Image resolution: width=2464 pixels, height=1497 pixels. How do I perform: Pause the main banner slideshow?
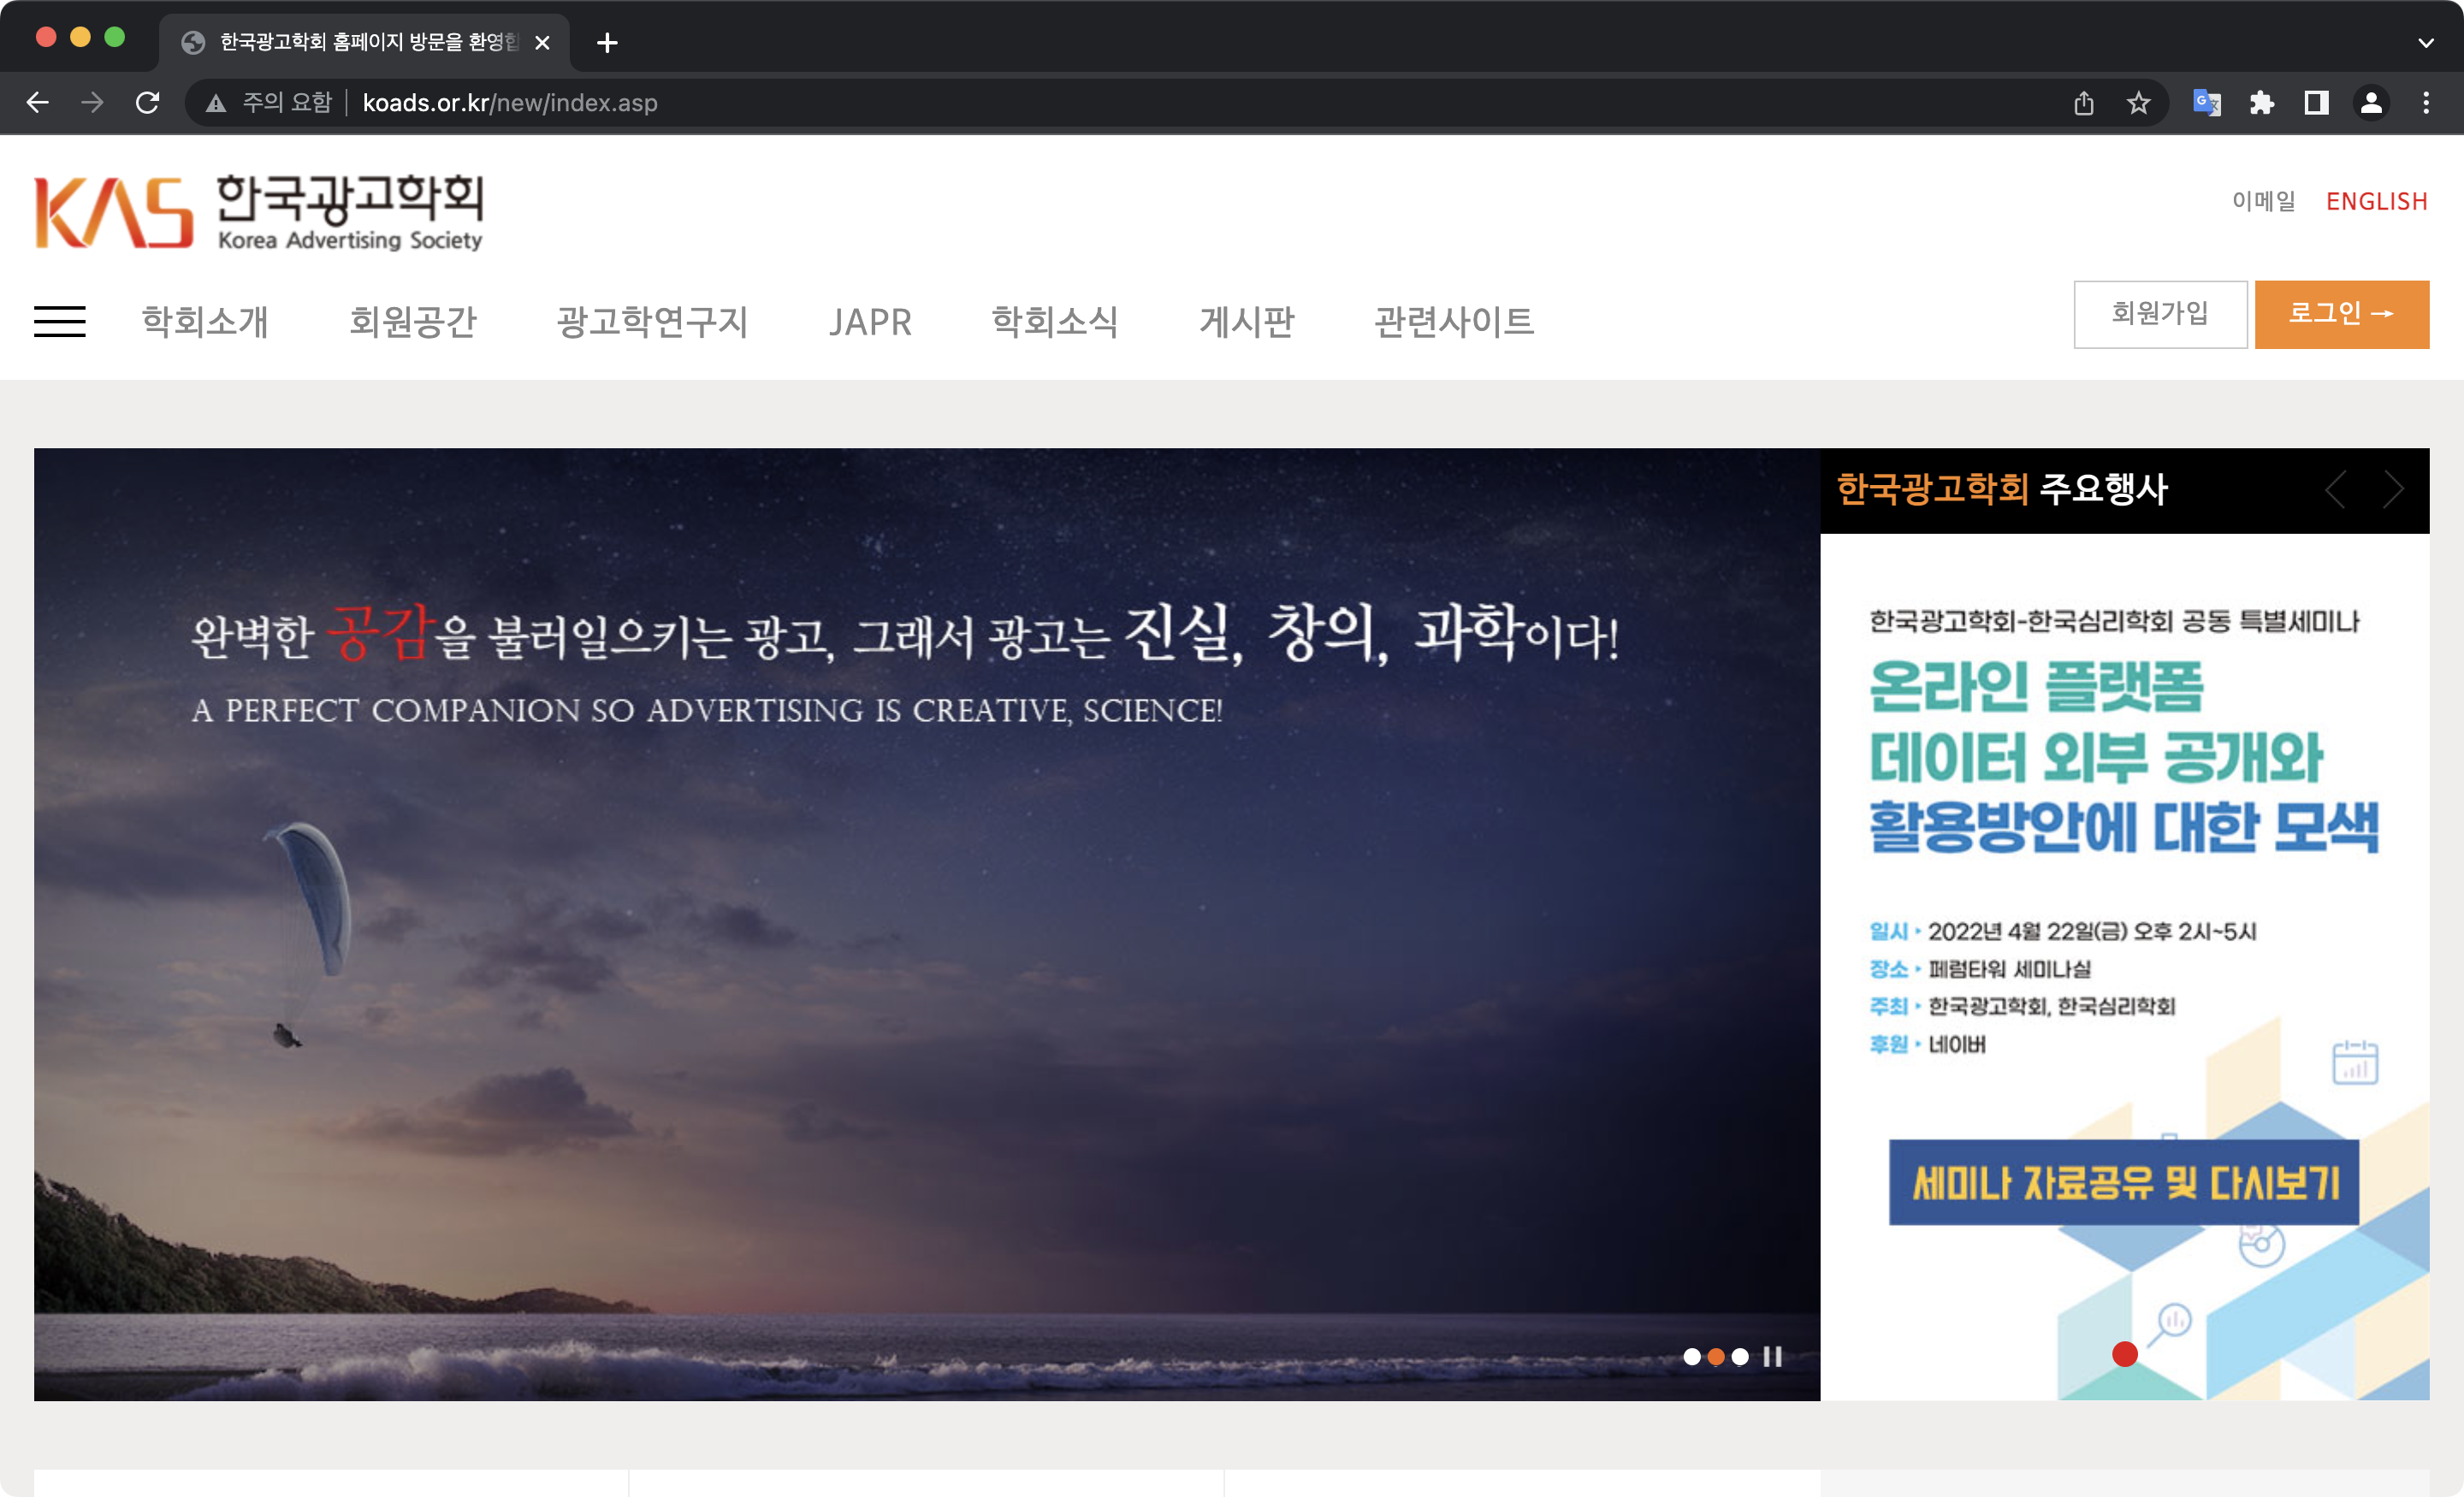1772,1356
